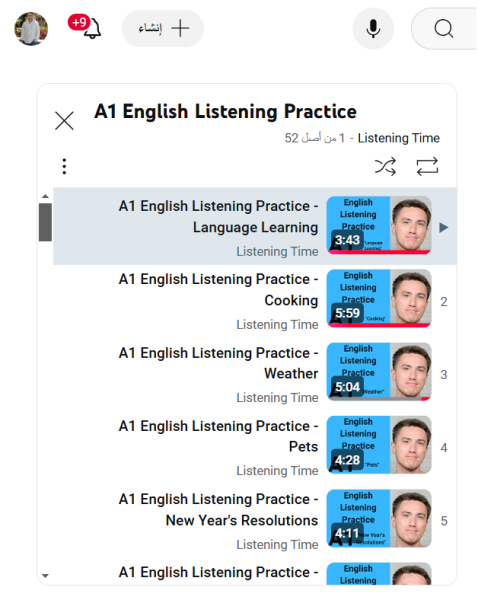Click the play indicator on the Language Learning item
478x600 pixels.
coord(444,228)
